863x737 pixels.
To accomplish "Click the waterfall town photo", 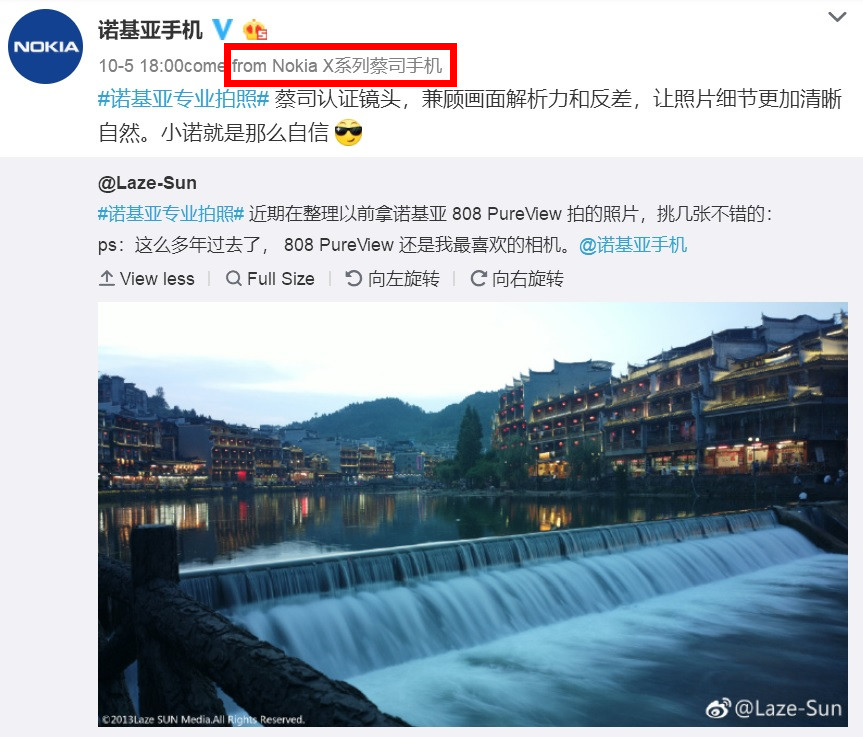I will 473,514.
